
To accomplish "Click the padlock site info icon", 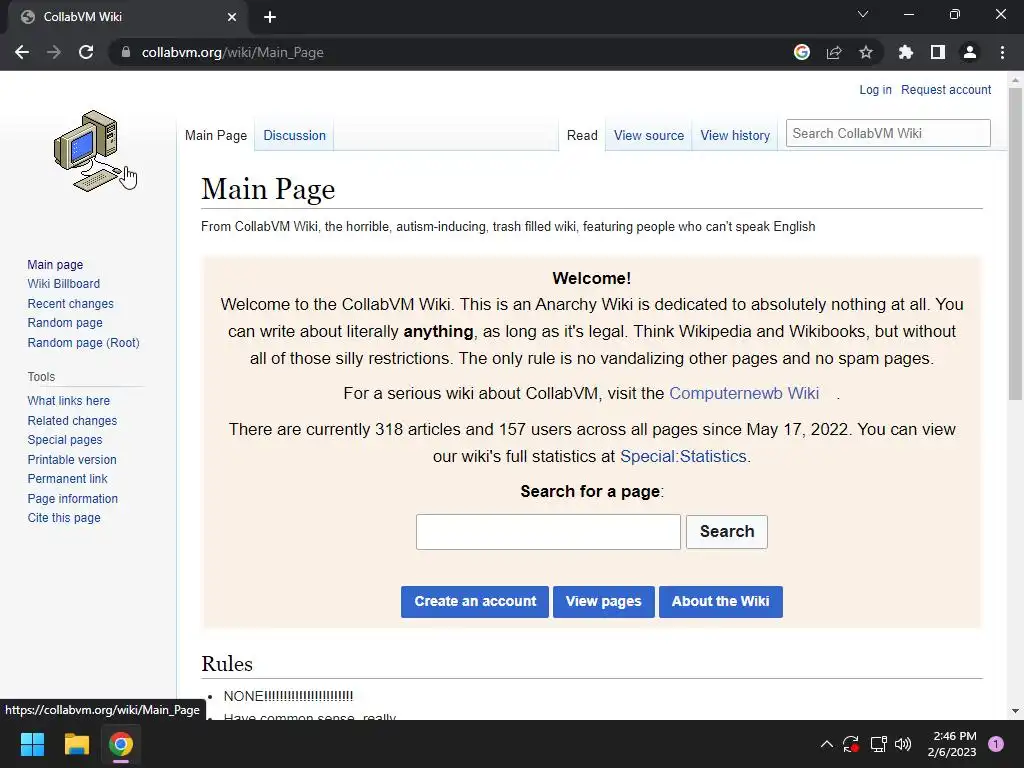I will 126,52.
